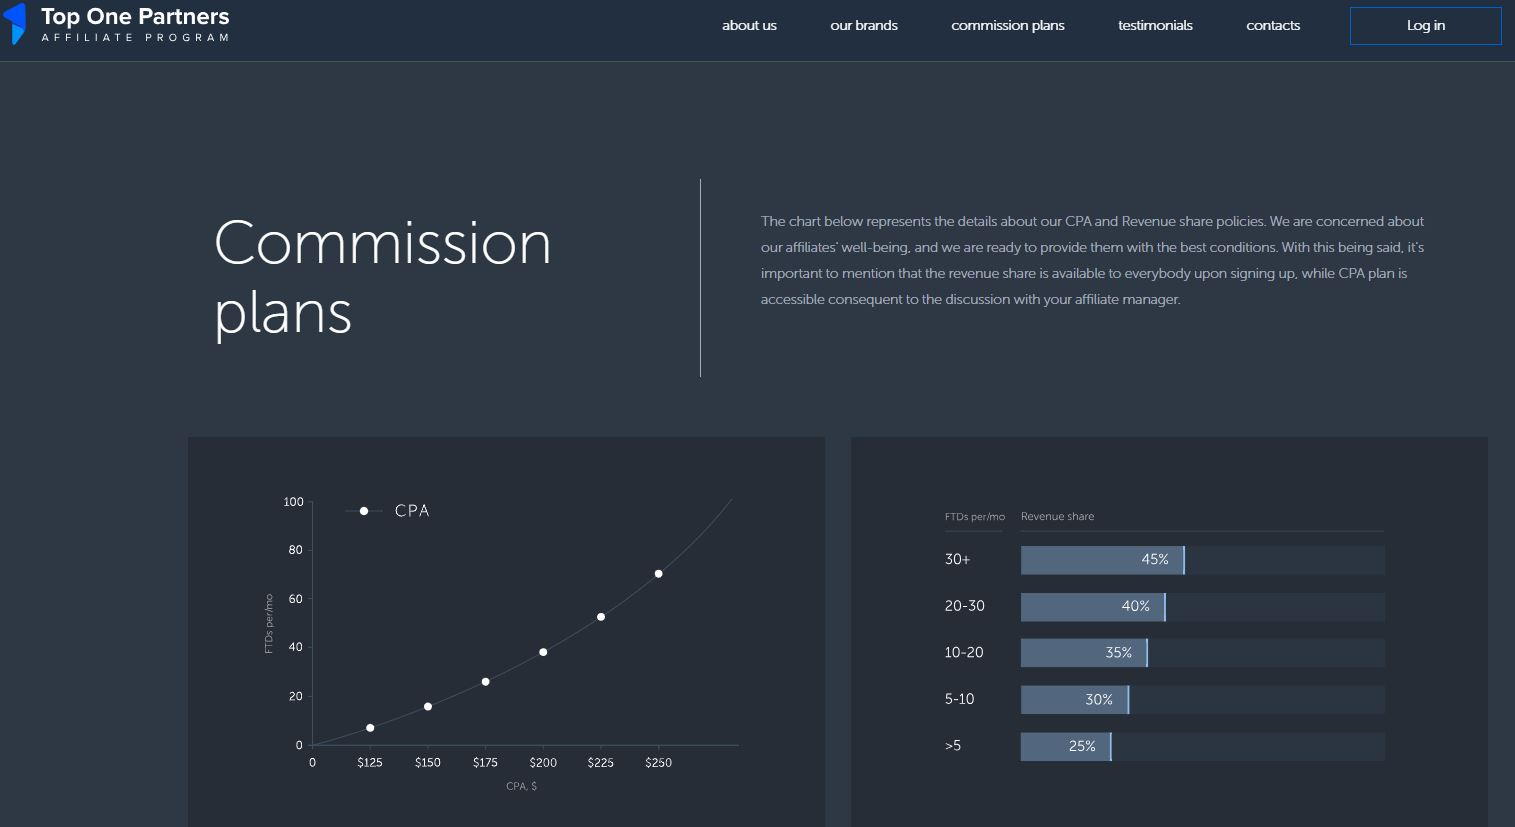Click the 45% revenue share bar
The height and width of the screenshot is (827, 1515).
(1102, 560)
